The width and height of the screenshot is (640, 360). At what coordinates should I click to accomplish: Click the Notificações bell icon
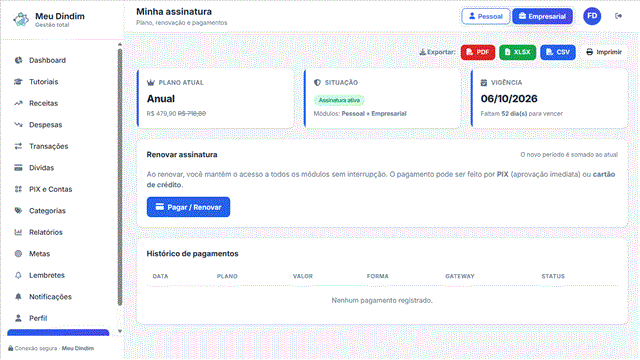tap(18, 297)
